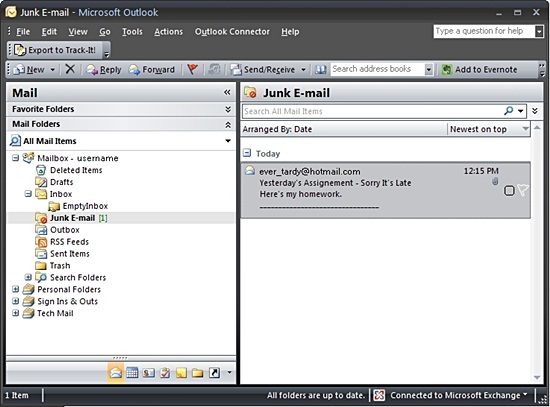Reply to the selected email
550x407 pixels.
[104, 69]
